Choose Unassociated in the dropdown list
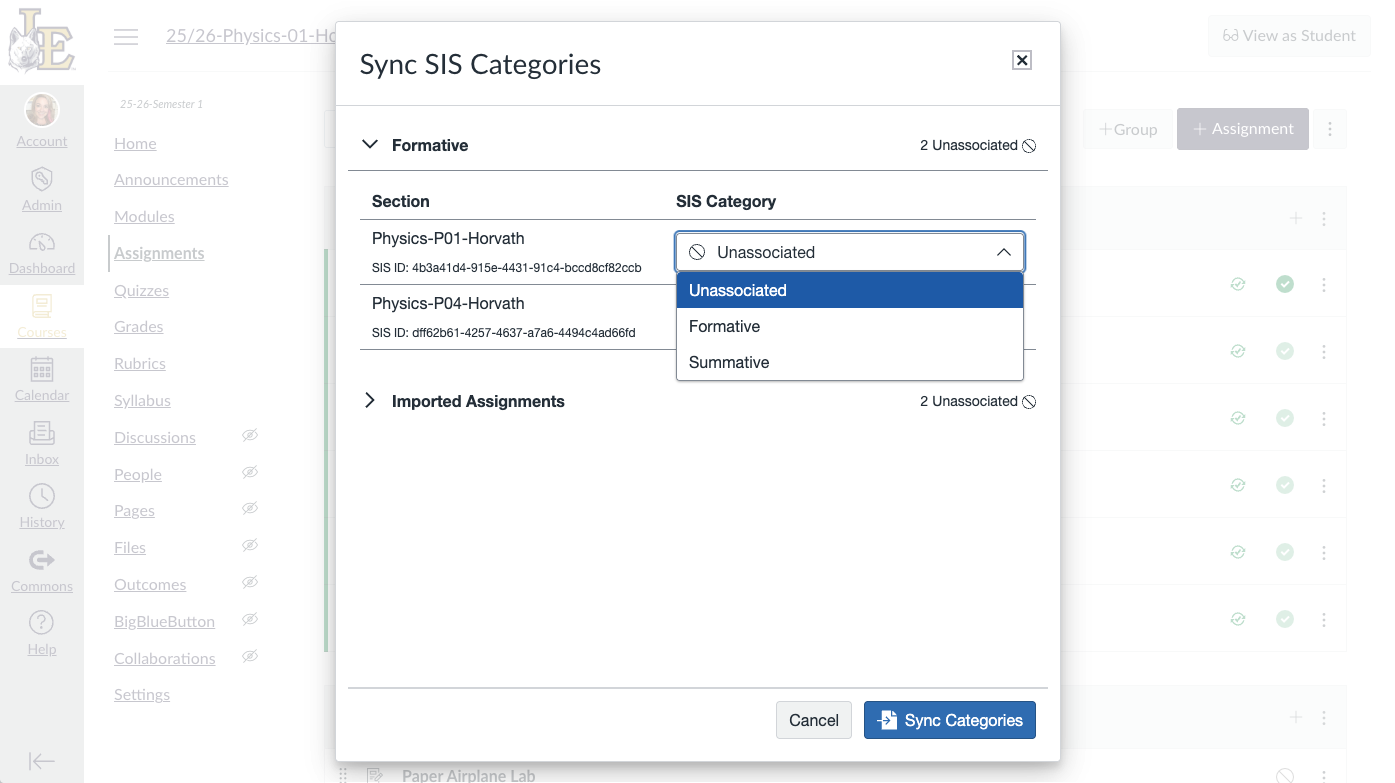The width and height of the screenshot is (1395, 783). 850,290
